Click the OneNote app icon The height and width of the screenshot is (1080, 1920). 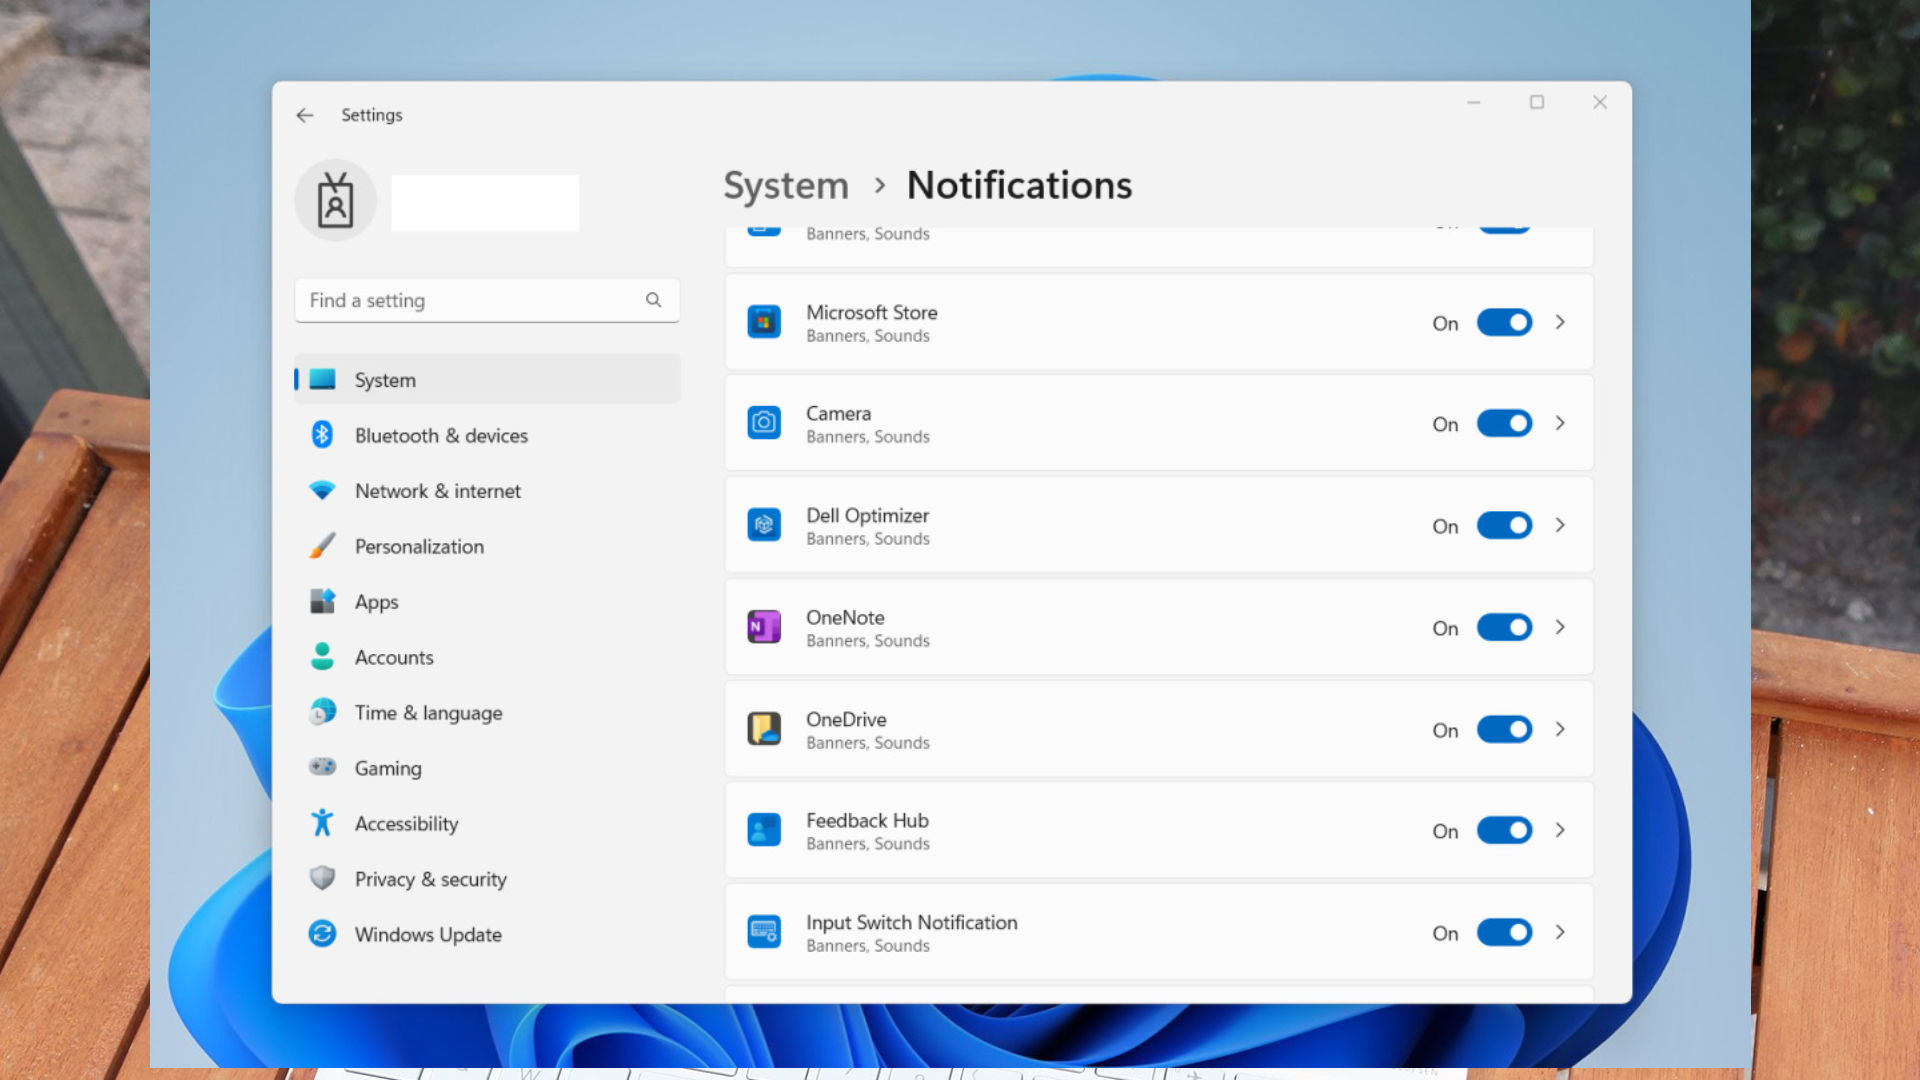pos(764,627)
